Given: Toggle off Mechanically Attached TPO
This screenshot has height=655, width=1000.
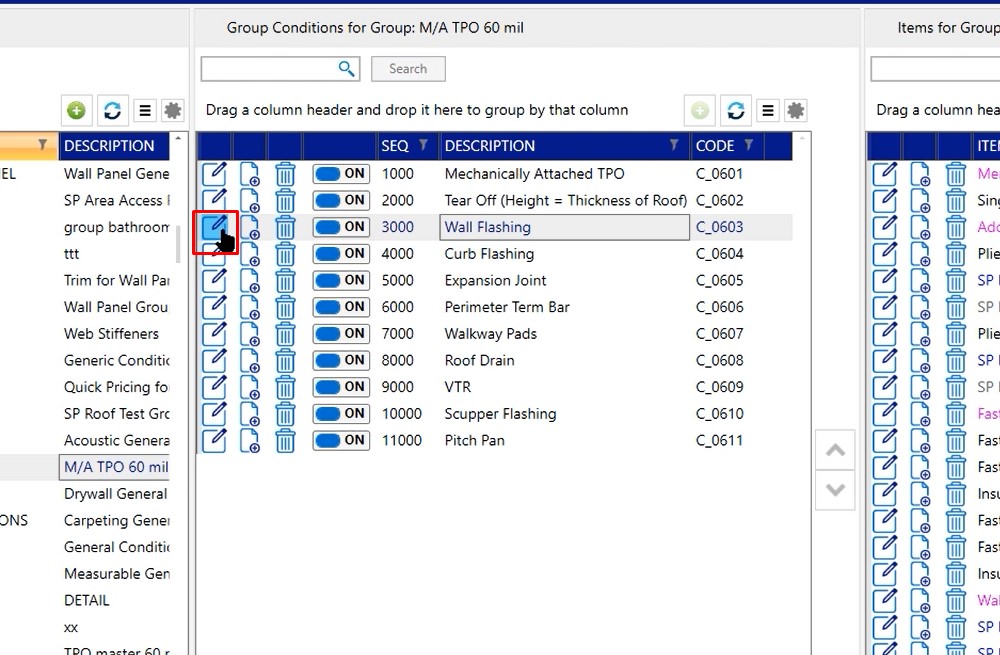Looking at the screenshot, I should (x=341, y=174).
